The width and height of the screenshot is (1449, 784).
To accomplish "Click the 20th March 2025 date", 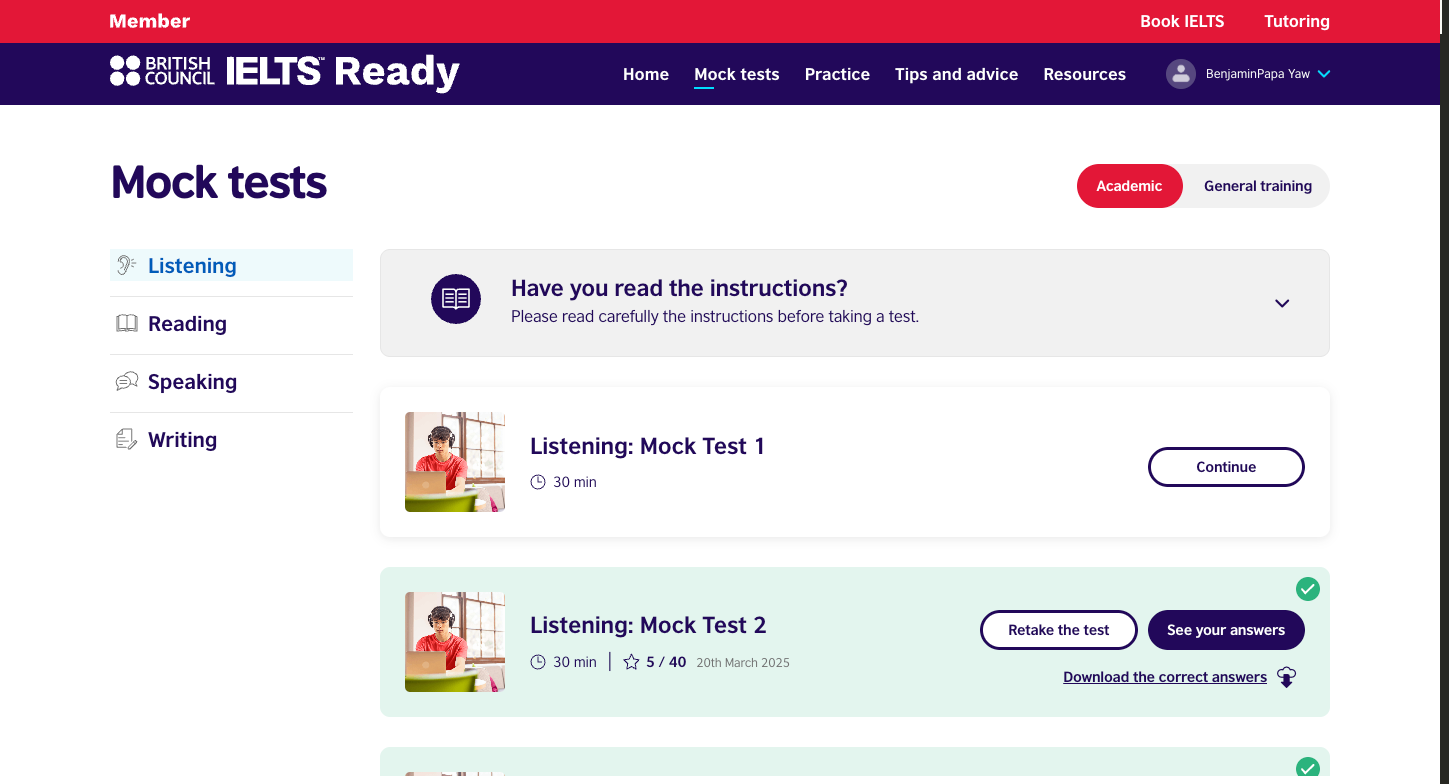I will (743, 662).
